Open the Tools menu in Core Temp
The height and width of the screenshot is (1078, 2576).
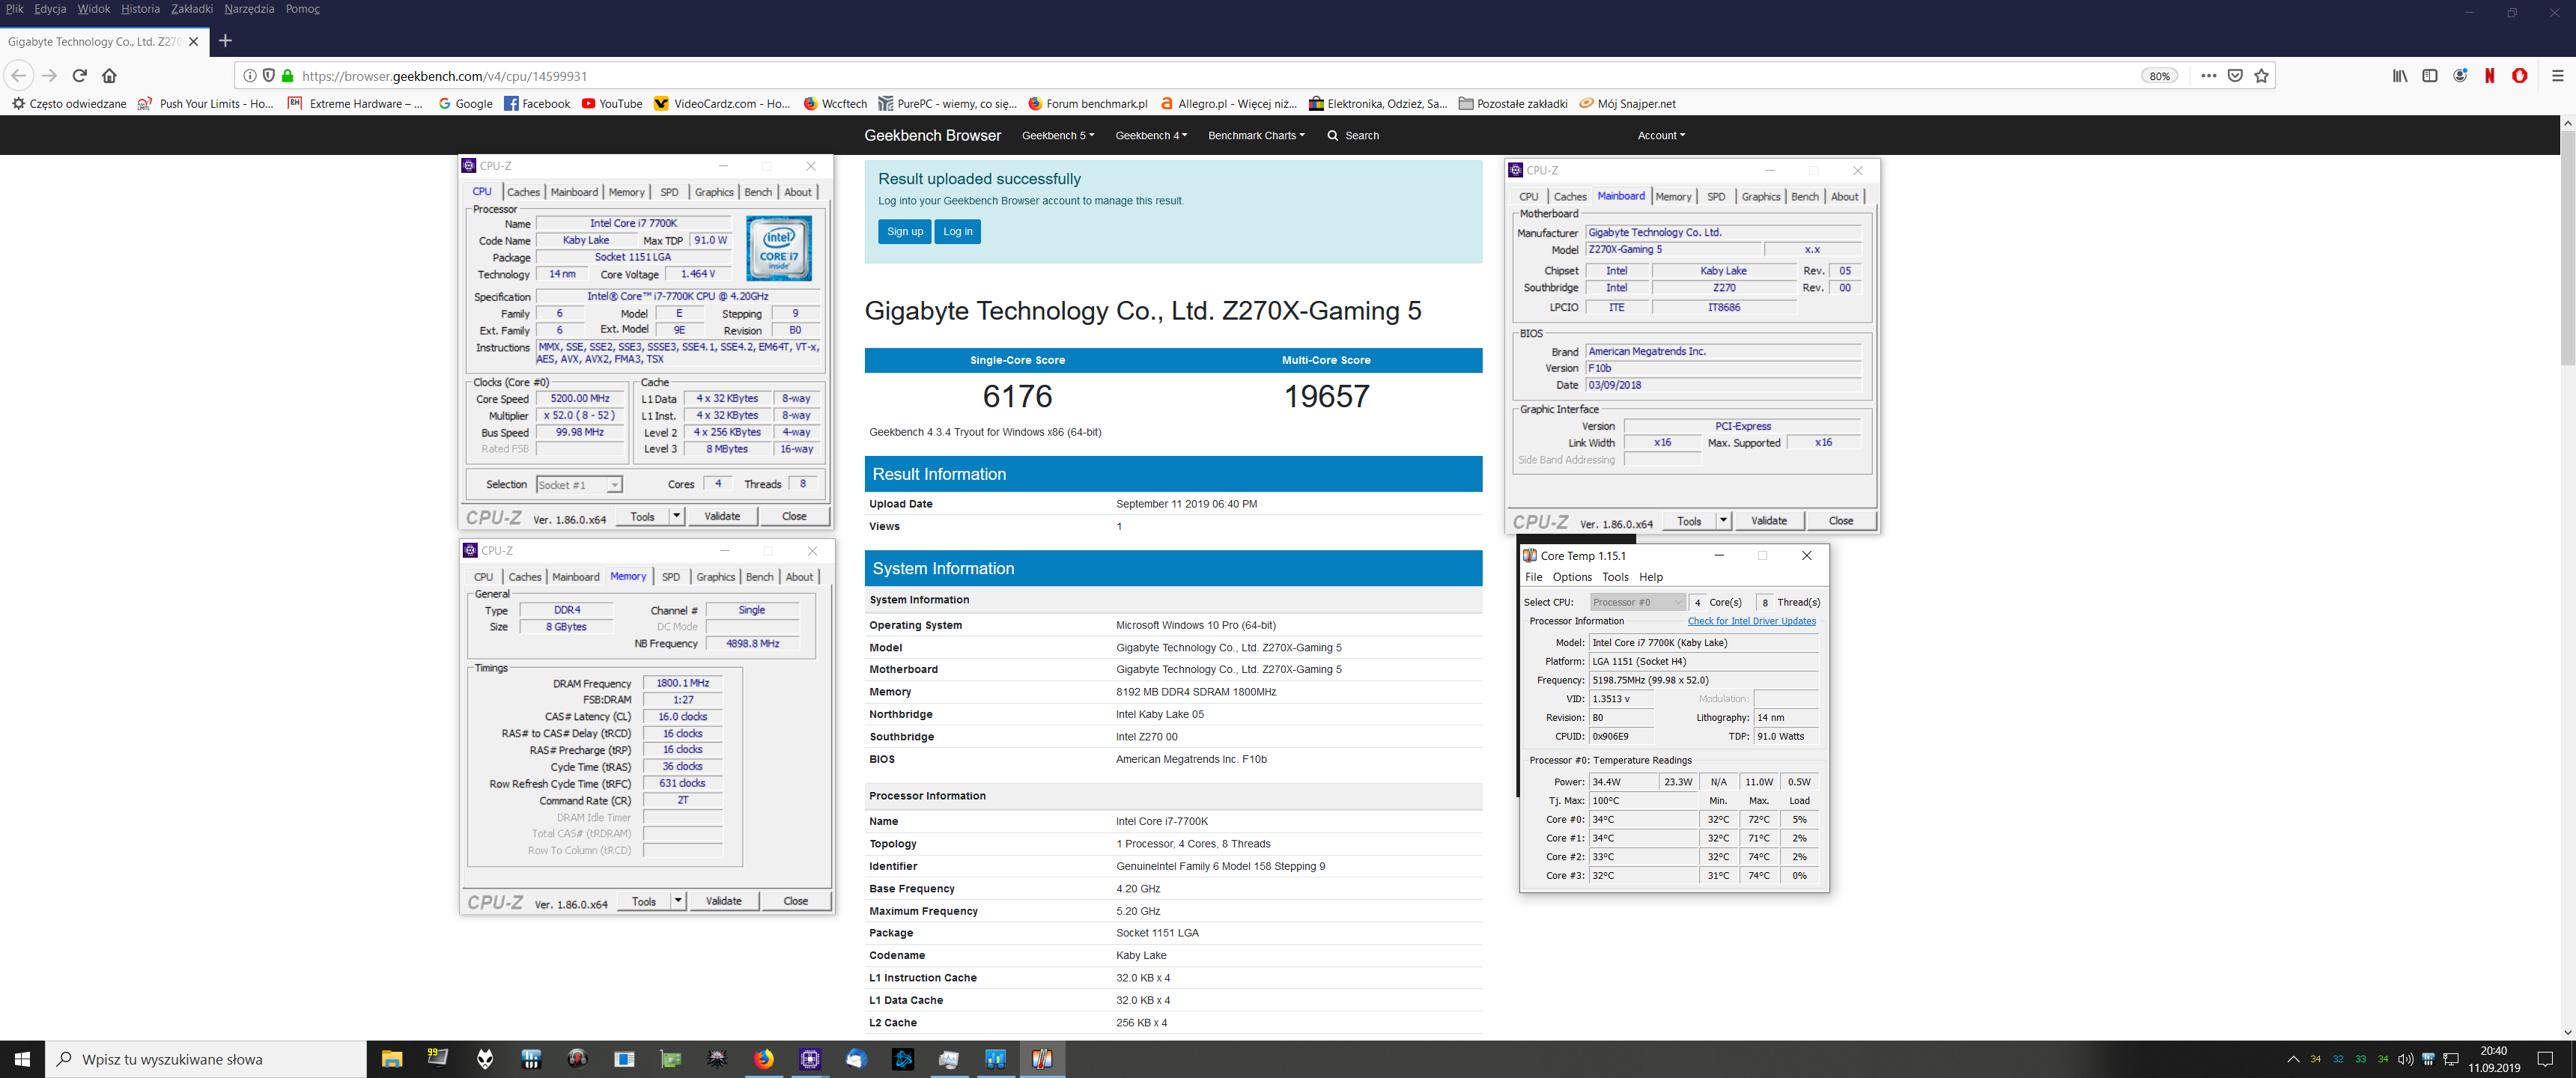coord(1615,577)
